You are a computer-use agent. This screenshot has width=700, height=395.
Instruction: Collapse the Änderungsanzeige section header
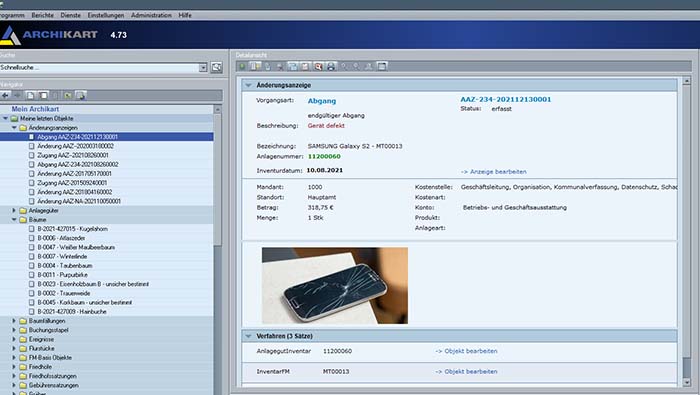click(249, 85)
